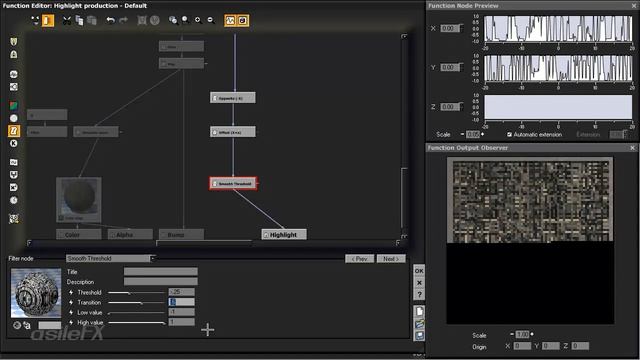Image resolution: width=640 pixels, height=360 pixels.
Task: Increase Scale in Function Node Preview
Action: click(x=482, y=134)
